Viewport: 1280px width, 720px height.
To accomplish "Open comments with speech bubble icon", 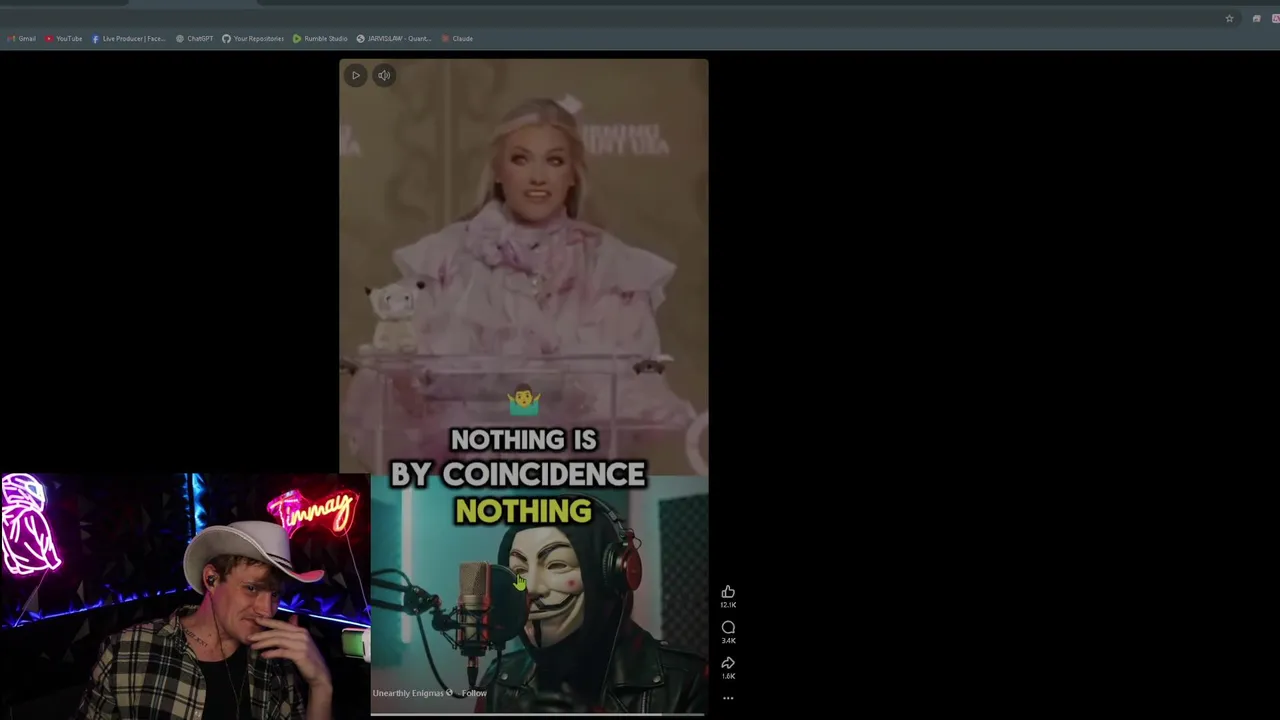I will click(728, 628).
